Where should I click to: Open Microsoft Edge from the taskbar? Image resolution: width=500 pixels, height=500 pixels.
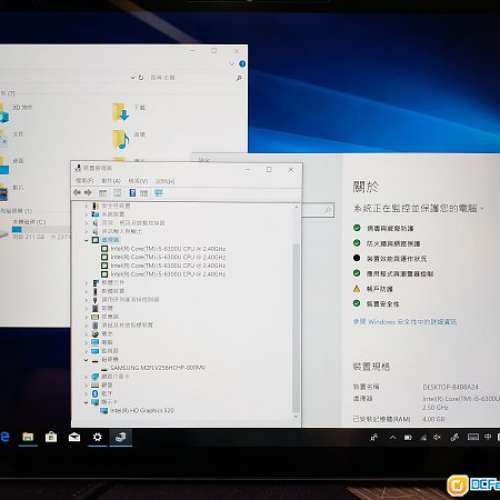5,437
